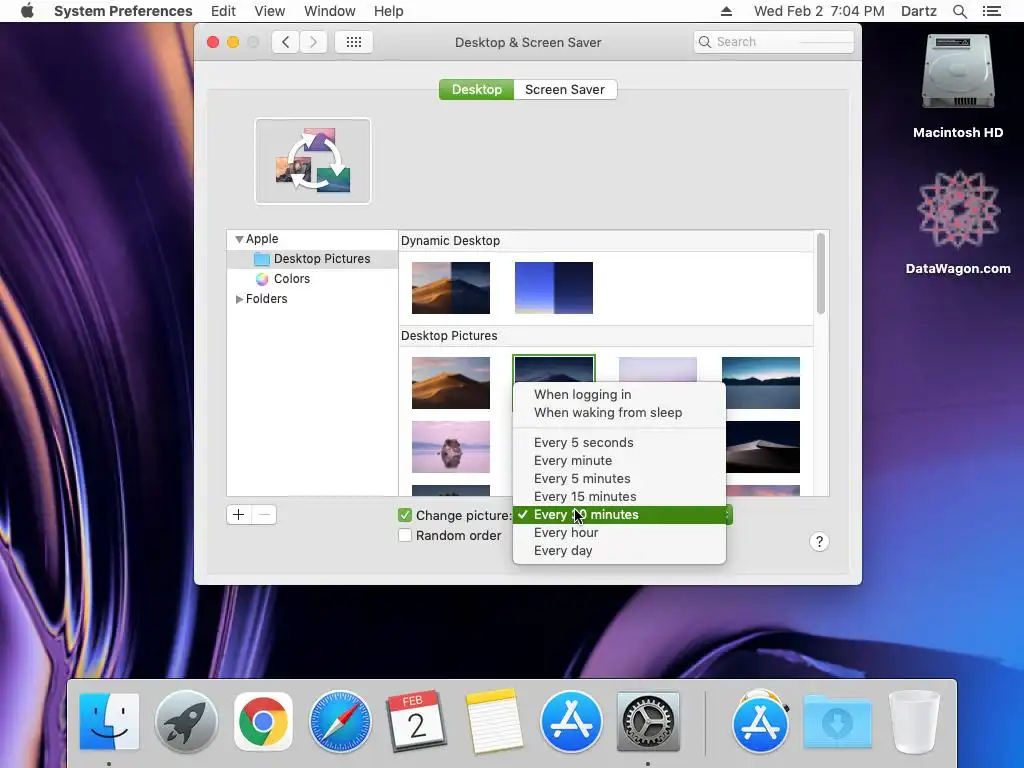Image resolution: width=1024 pixels, height=768 pixels.
Task: Open help with the question mark button
Action: click(819, 541)
